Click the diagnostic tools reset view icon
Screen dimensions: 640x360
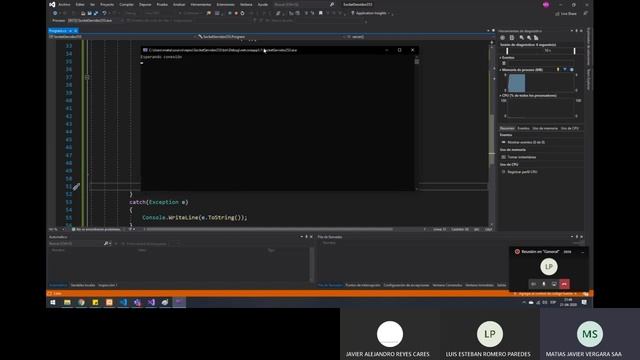[x=536, y=38]
